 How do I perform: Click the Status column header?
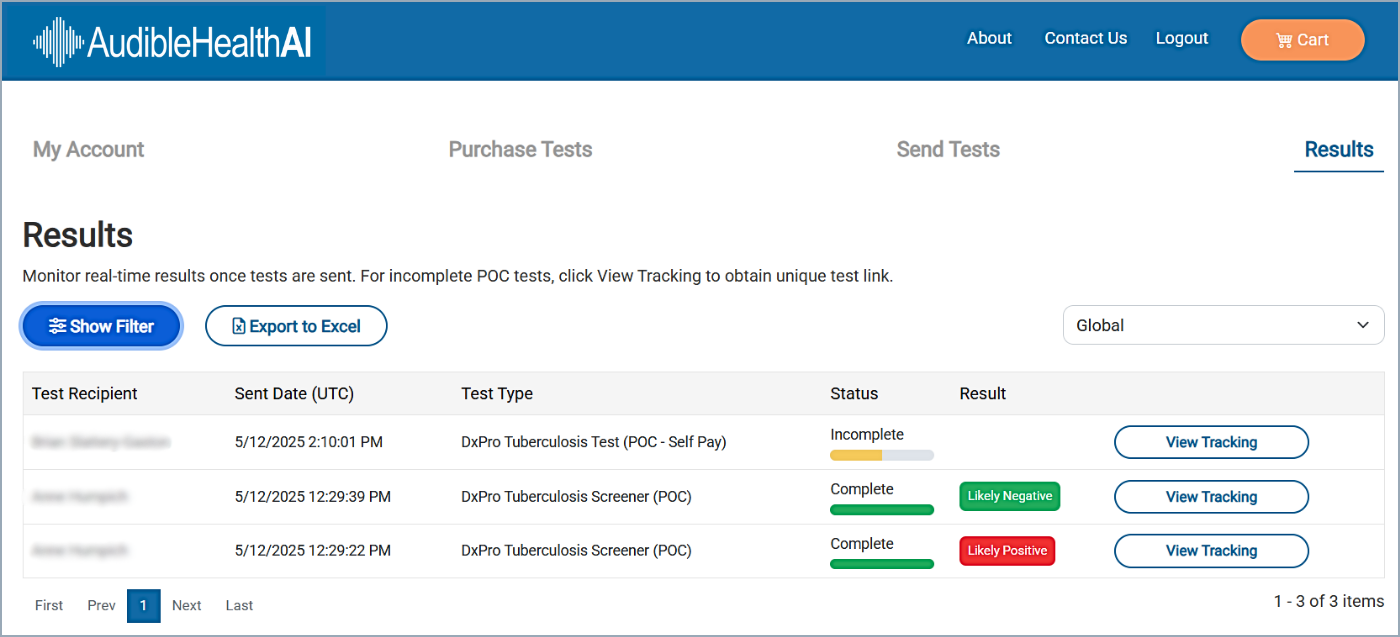854,394
